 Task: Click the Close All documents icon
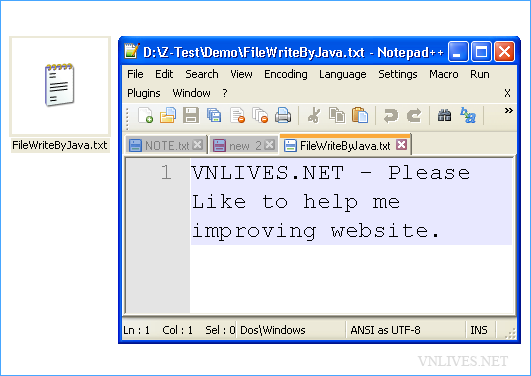[x=260, y=115]
